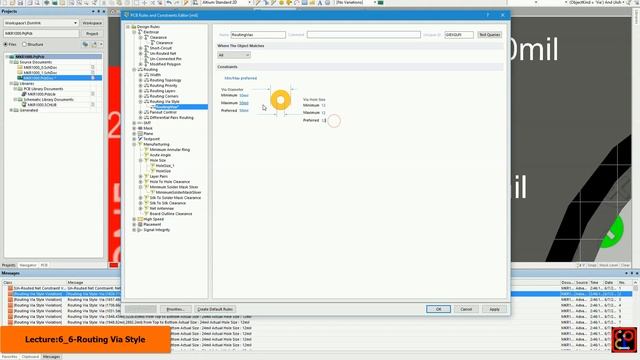Click the Fanout Control rule icon
The image size is (640, 360).
click(x=147, y=112)
